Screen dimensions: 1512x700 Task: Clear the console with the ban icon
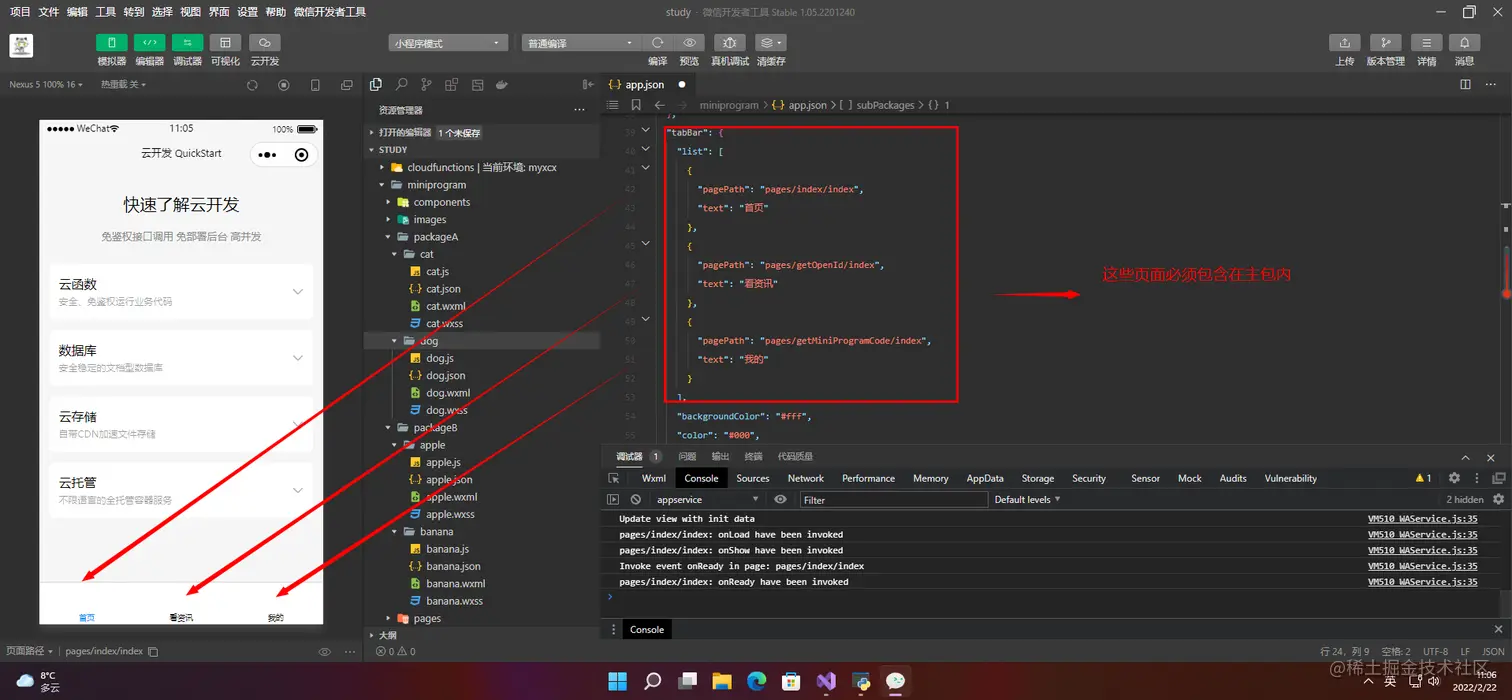[x=635, y=499]
